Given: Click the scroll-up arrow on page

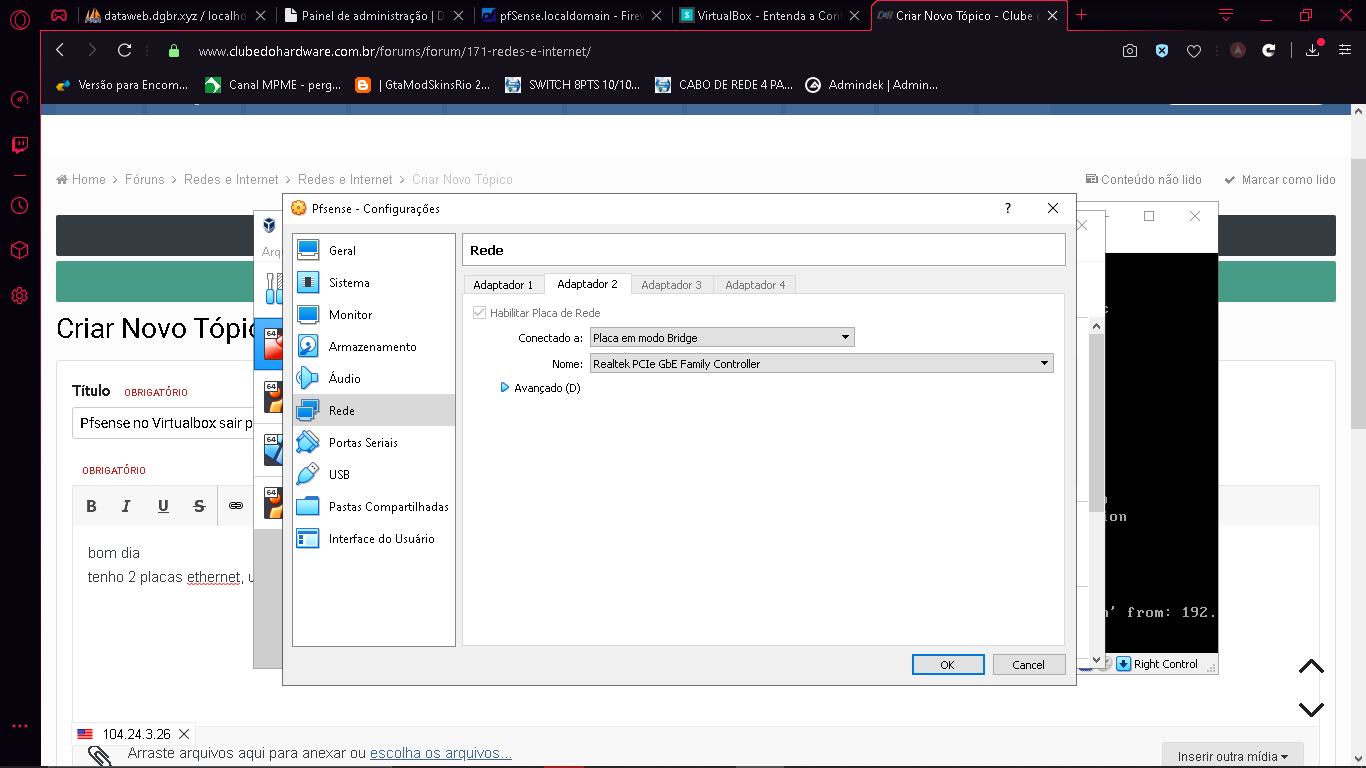Looking at the screenshot, I should pyautogui.click(x=1311, y=667).
